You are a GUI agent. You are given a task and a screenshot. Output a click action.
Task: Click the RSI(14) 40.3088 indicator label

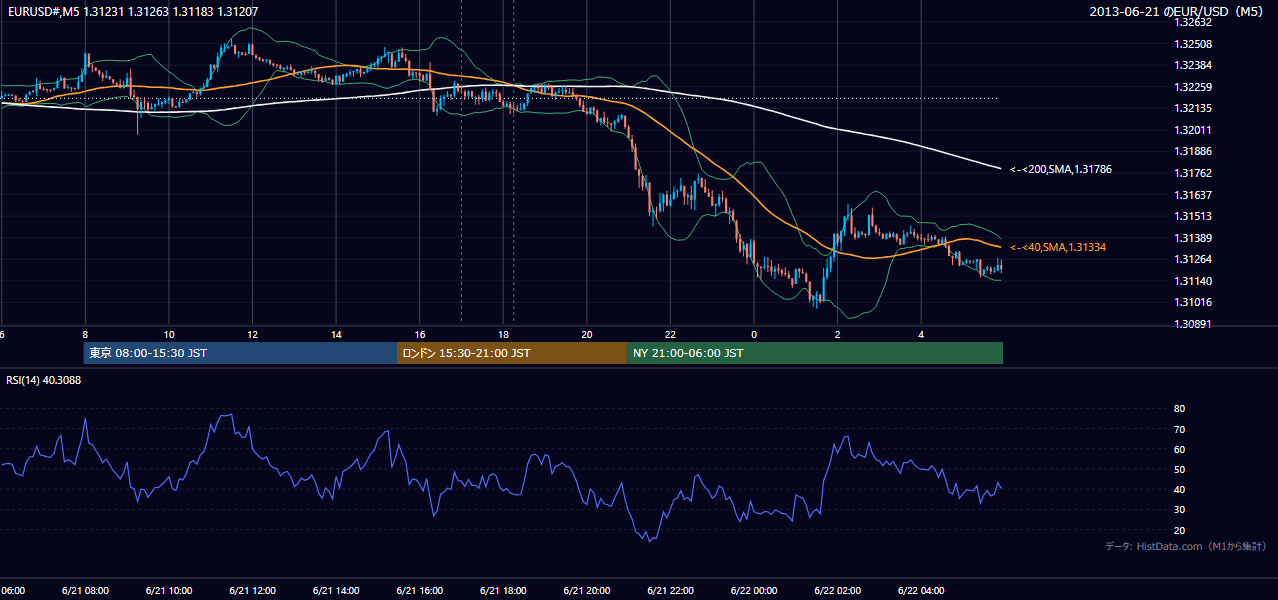44,380
